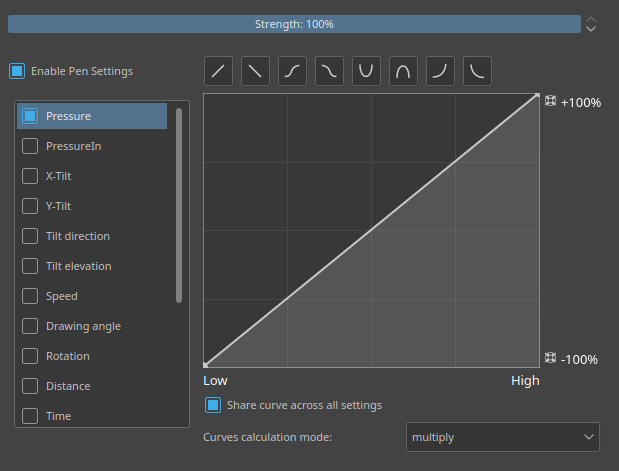This screenshot has height=471, width=619.
Task: Select the Rotation row label
Action: pyautogui.click(x=68, y=356)
